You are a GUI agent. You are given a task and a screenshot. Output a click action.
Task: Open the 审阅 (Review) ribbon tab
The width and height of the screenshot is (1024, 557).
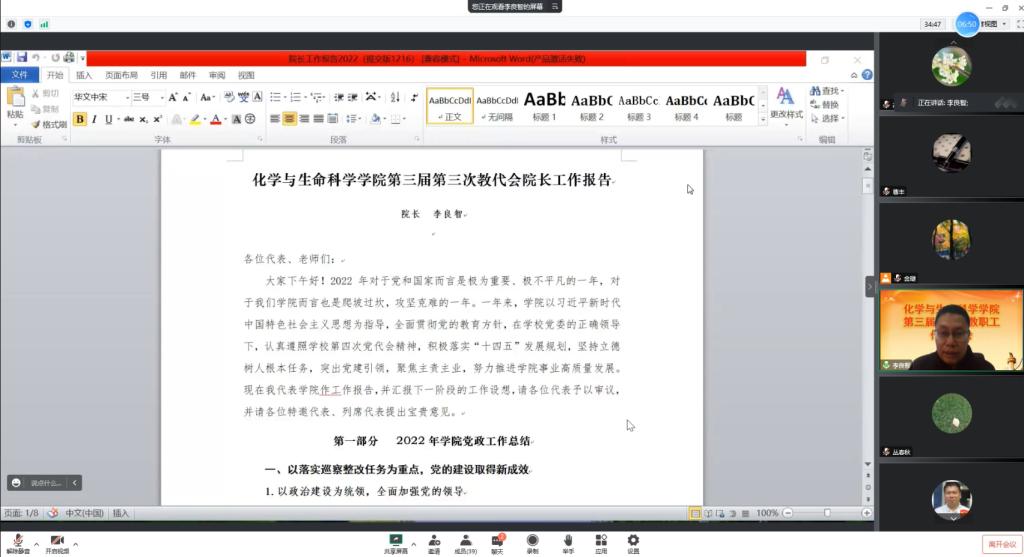coord(217,75)
